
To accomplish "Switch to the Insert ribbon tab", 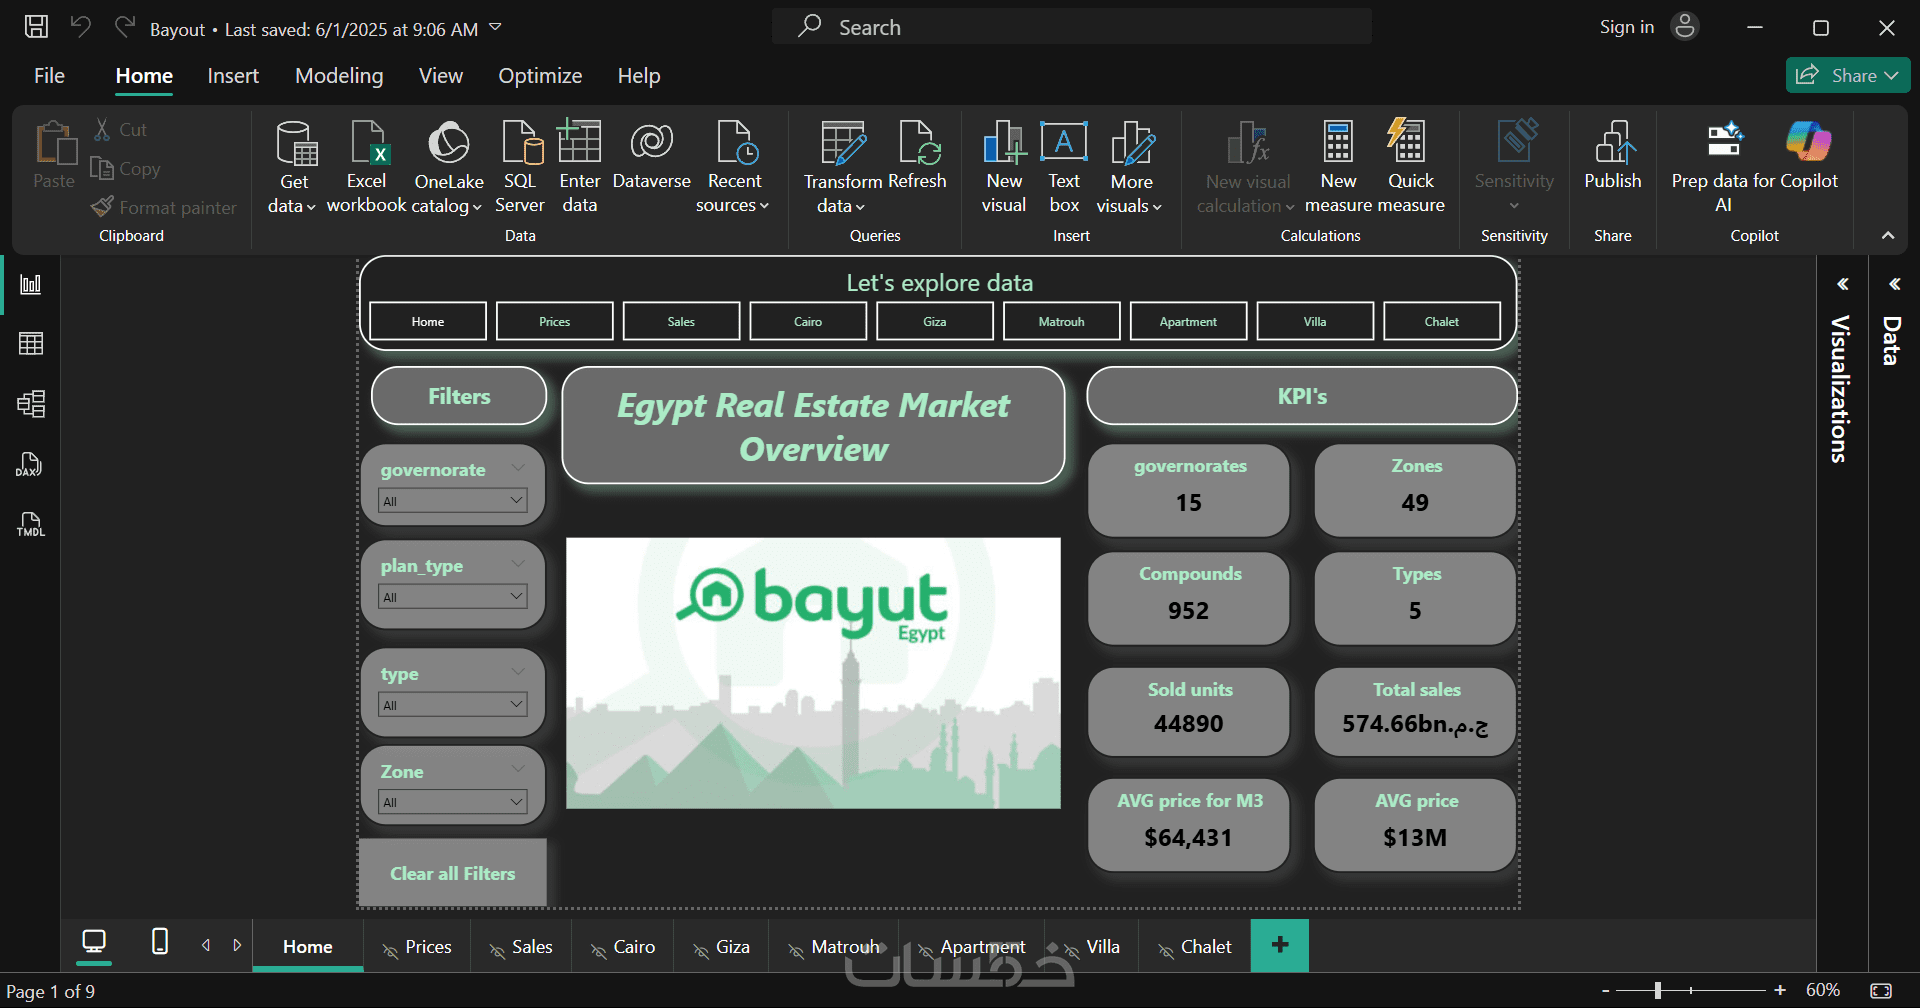I will (233, 76).
